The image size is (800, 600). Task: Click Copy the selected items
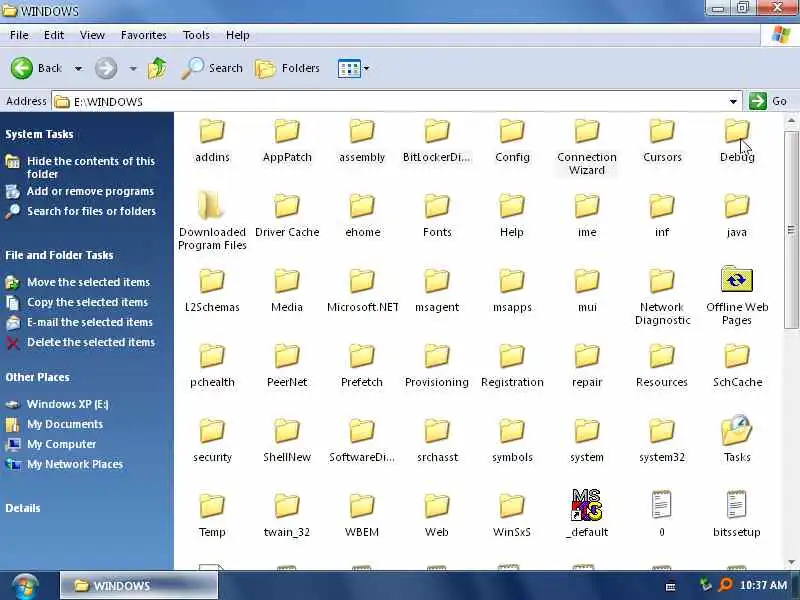(87, 302)
